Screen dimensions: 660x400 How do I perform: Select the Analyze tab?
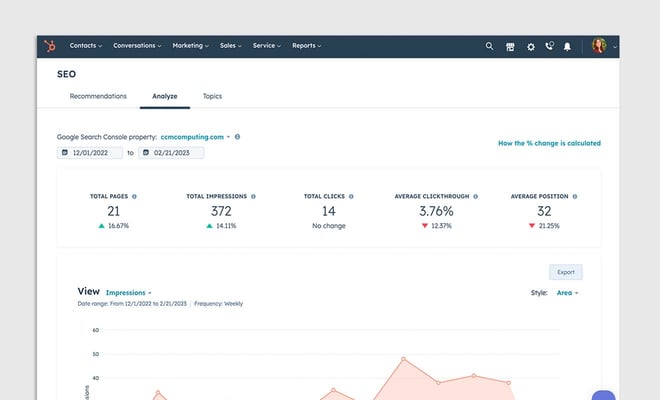click(x=165, y=96)
